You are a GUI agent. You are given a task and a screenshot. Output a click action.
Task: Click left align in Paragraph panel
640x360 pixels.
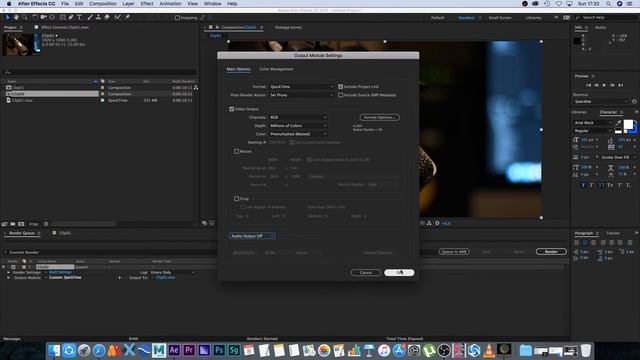(576, 242)
